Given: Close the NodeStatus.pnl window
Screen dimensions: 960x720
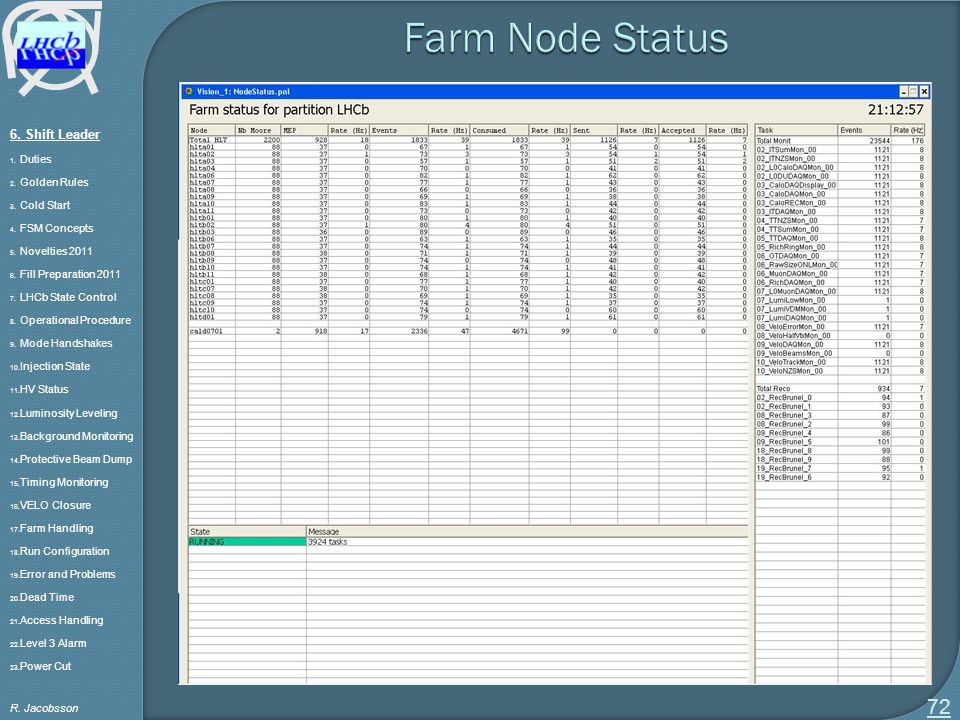Looking at the screenshot, I should [924, 92].
